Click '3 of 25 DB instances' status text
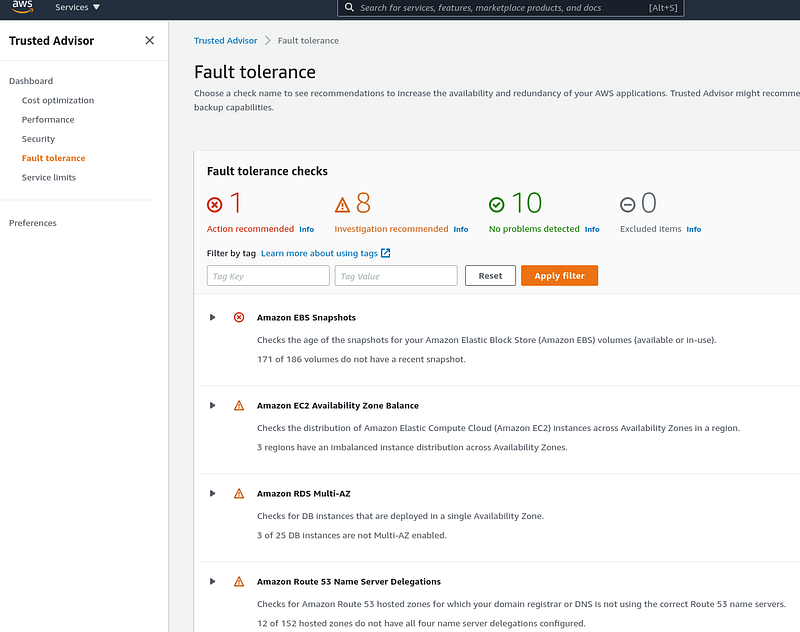This screenshot has width=800, height=632. (x=352, y=535)
